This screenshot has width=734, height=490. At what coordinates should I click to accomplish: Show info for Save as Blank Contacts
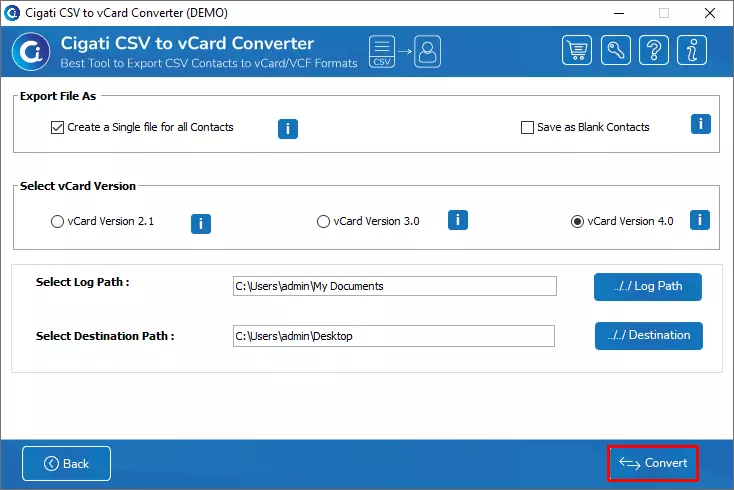tap(701, 124)
